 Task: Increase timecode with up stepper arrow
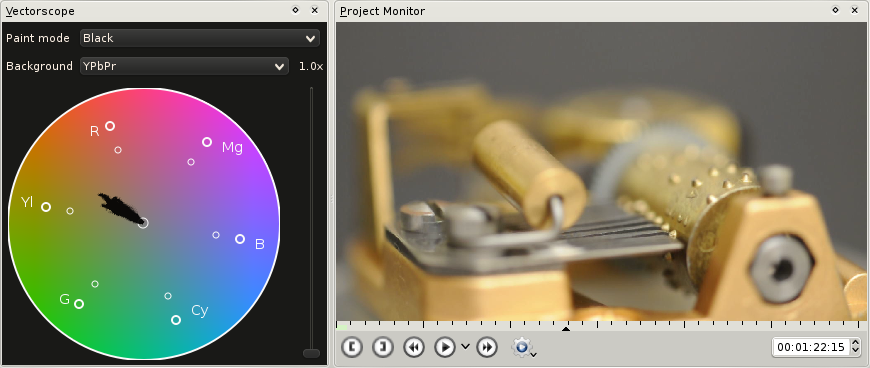(855, 343)
